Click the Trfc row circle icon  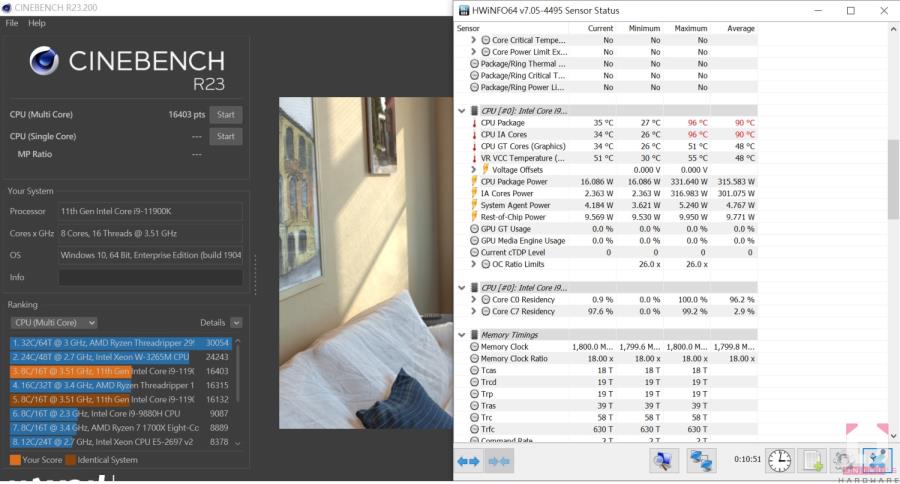(474, 429)
